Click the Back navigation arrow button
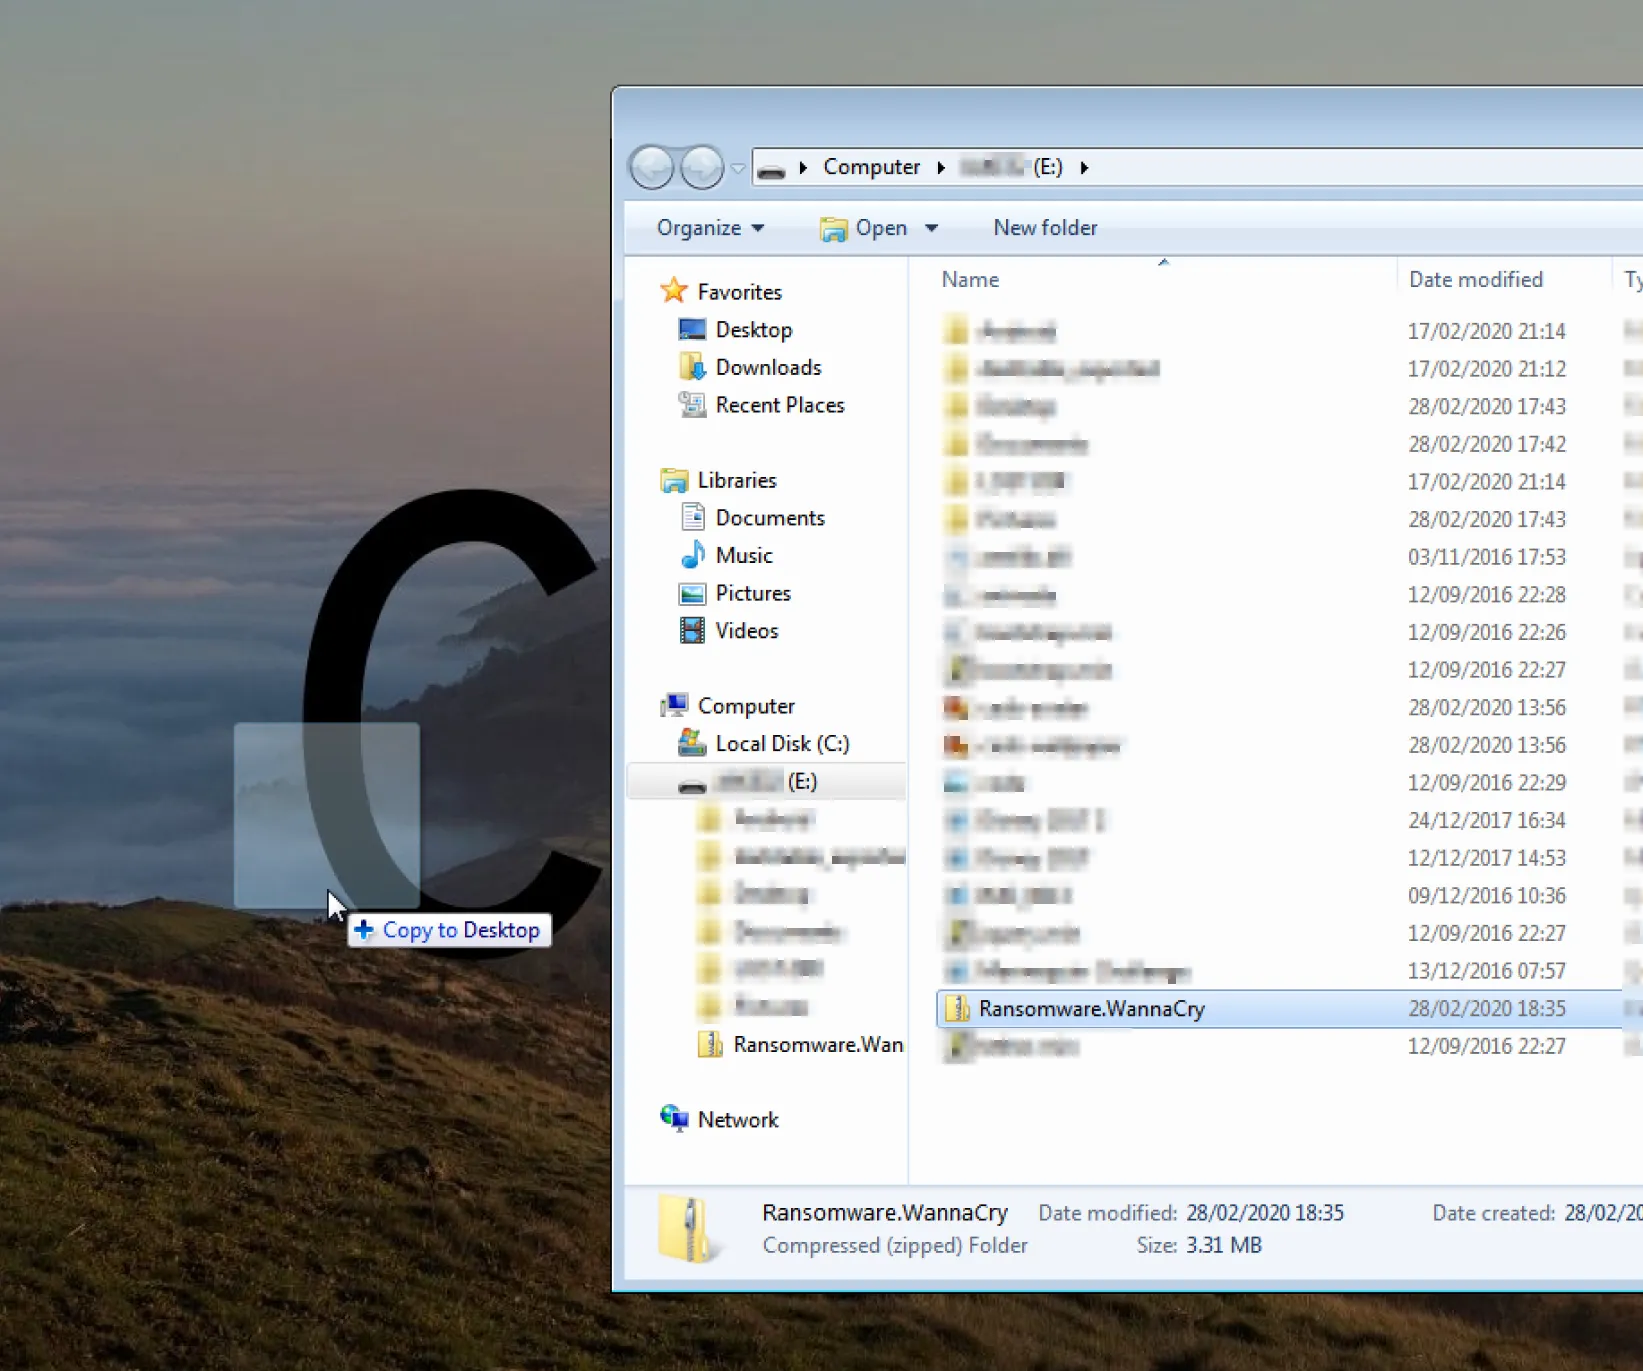 click(x=652, y=167)
